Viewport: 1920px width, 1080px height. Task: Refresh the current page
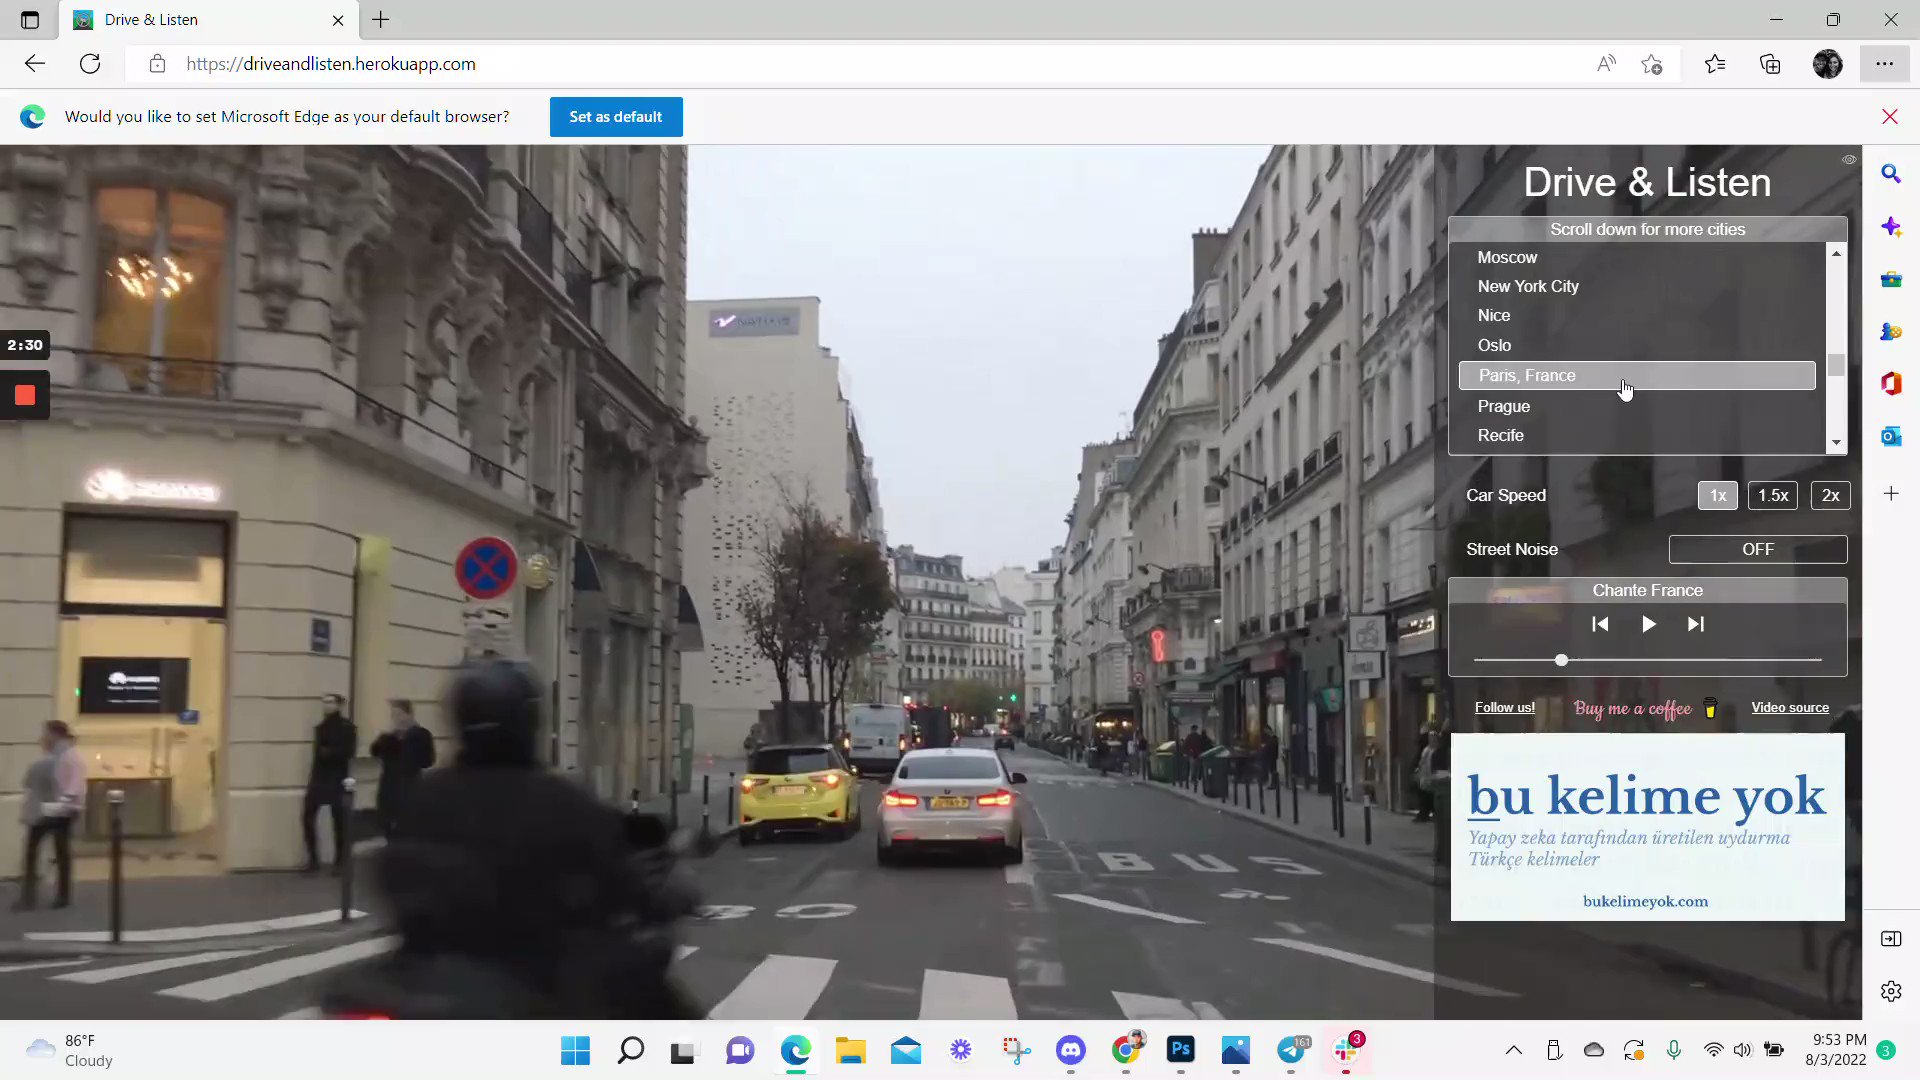coord(90,64)
